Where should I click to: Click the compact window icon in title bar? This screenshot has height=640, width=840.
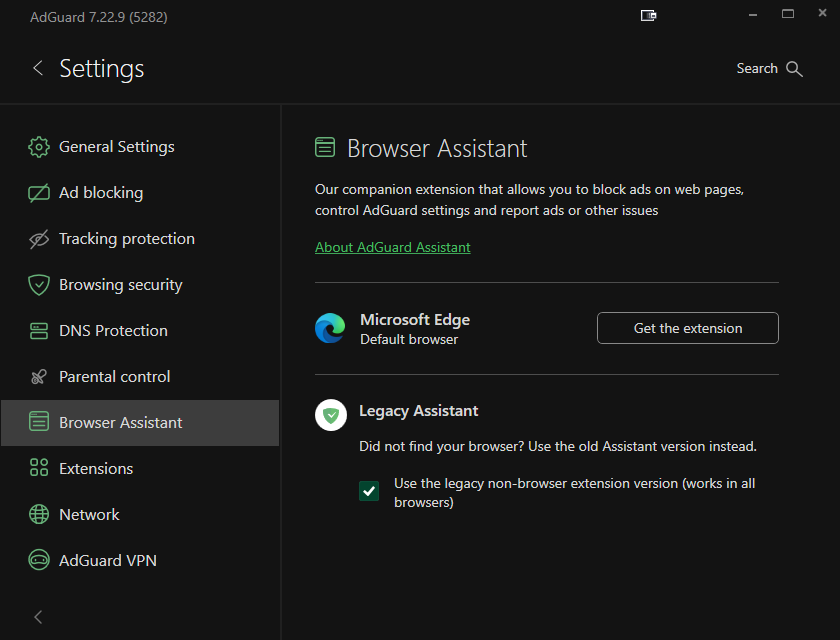point(648,16)
